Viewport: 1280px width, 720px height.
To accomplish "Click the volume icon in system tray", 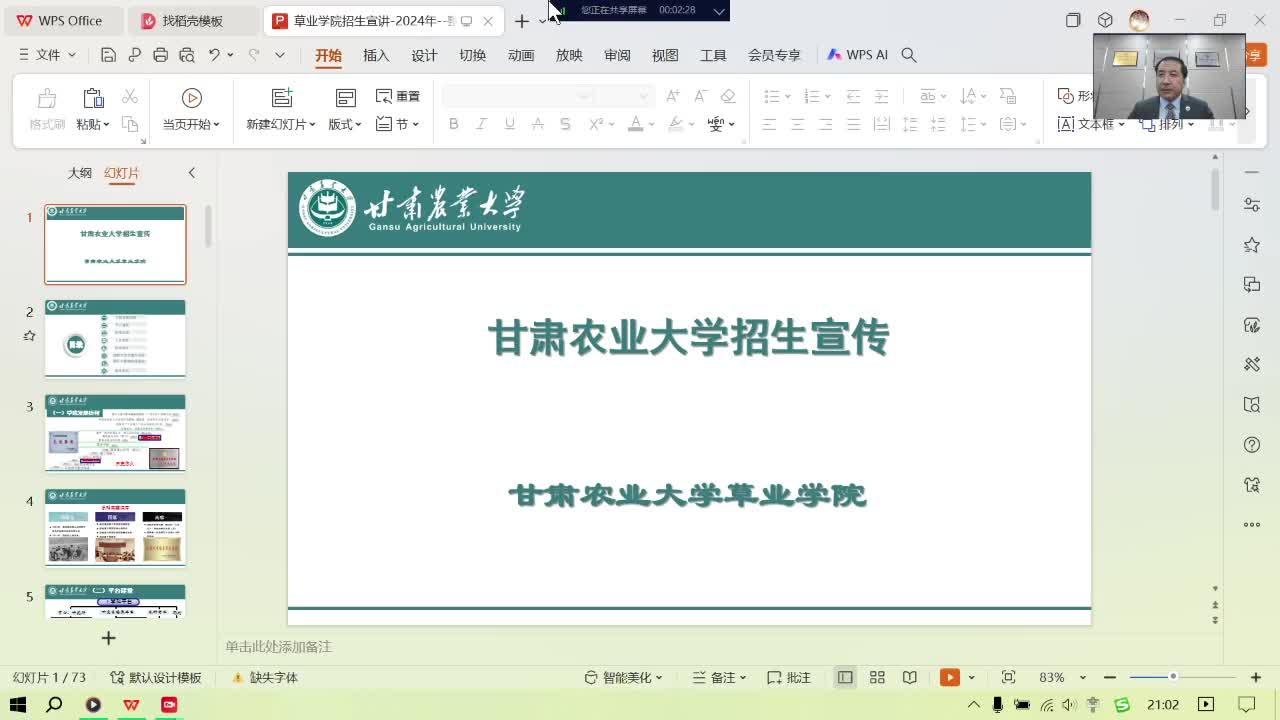I will 1070,705.
